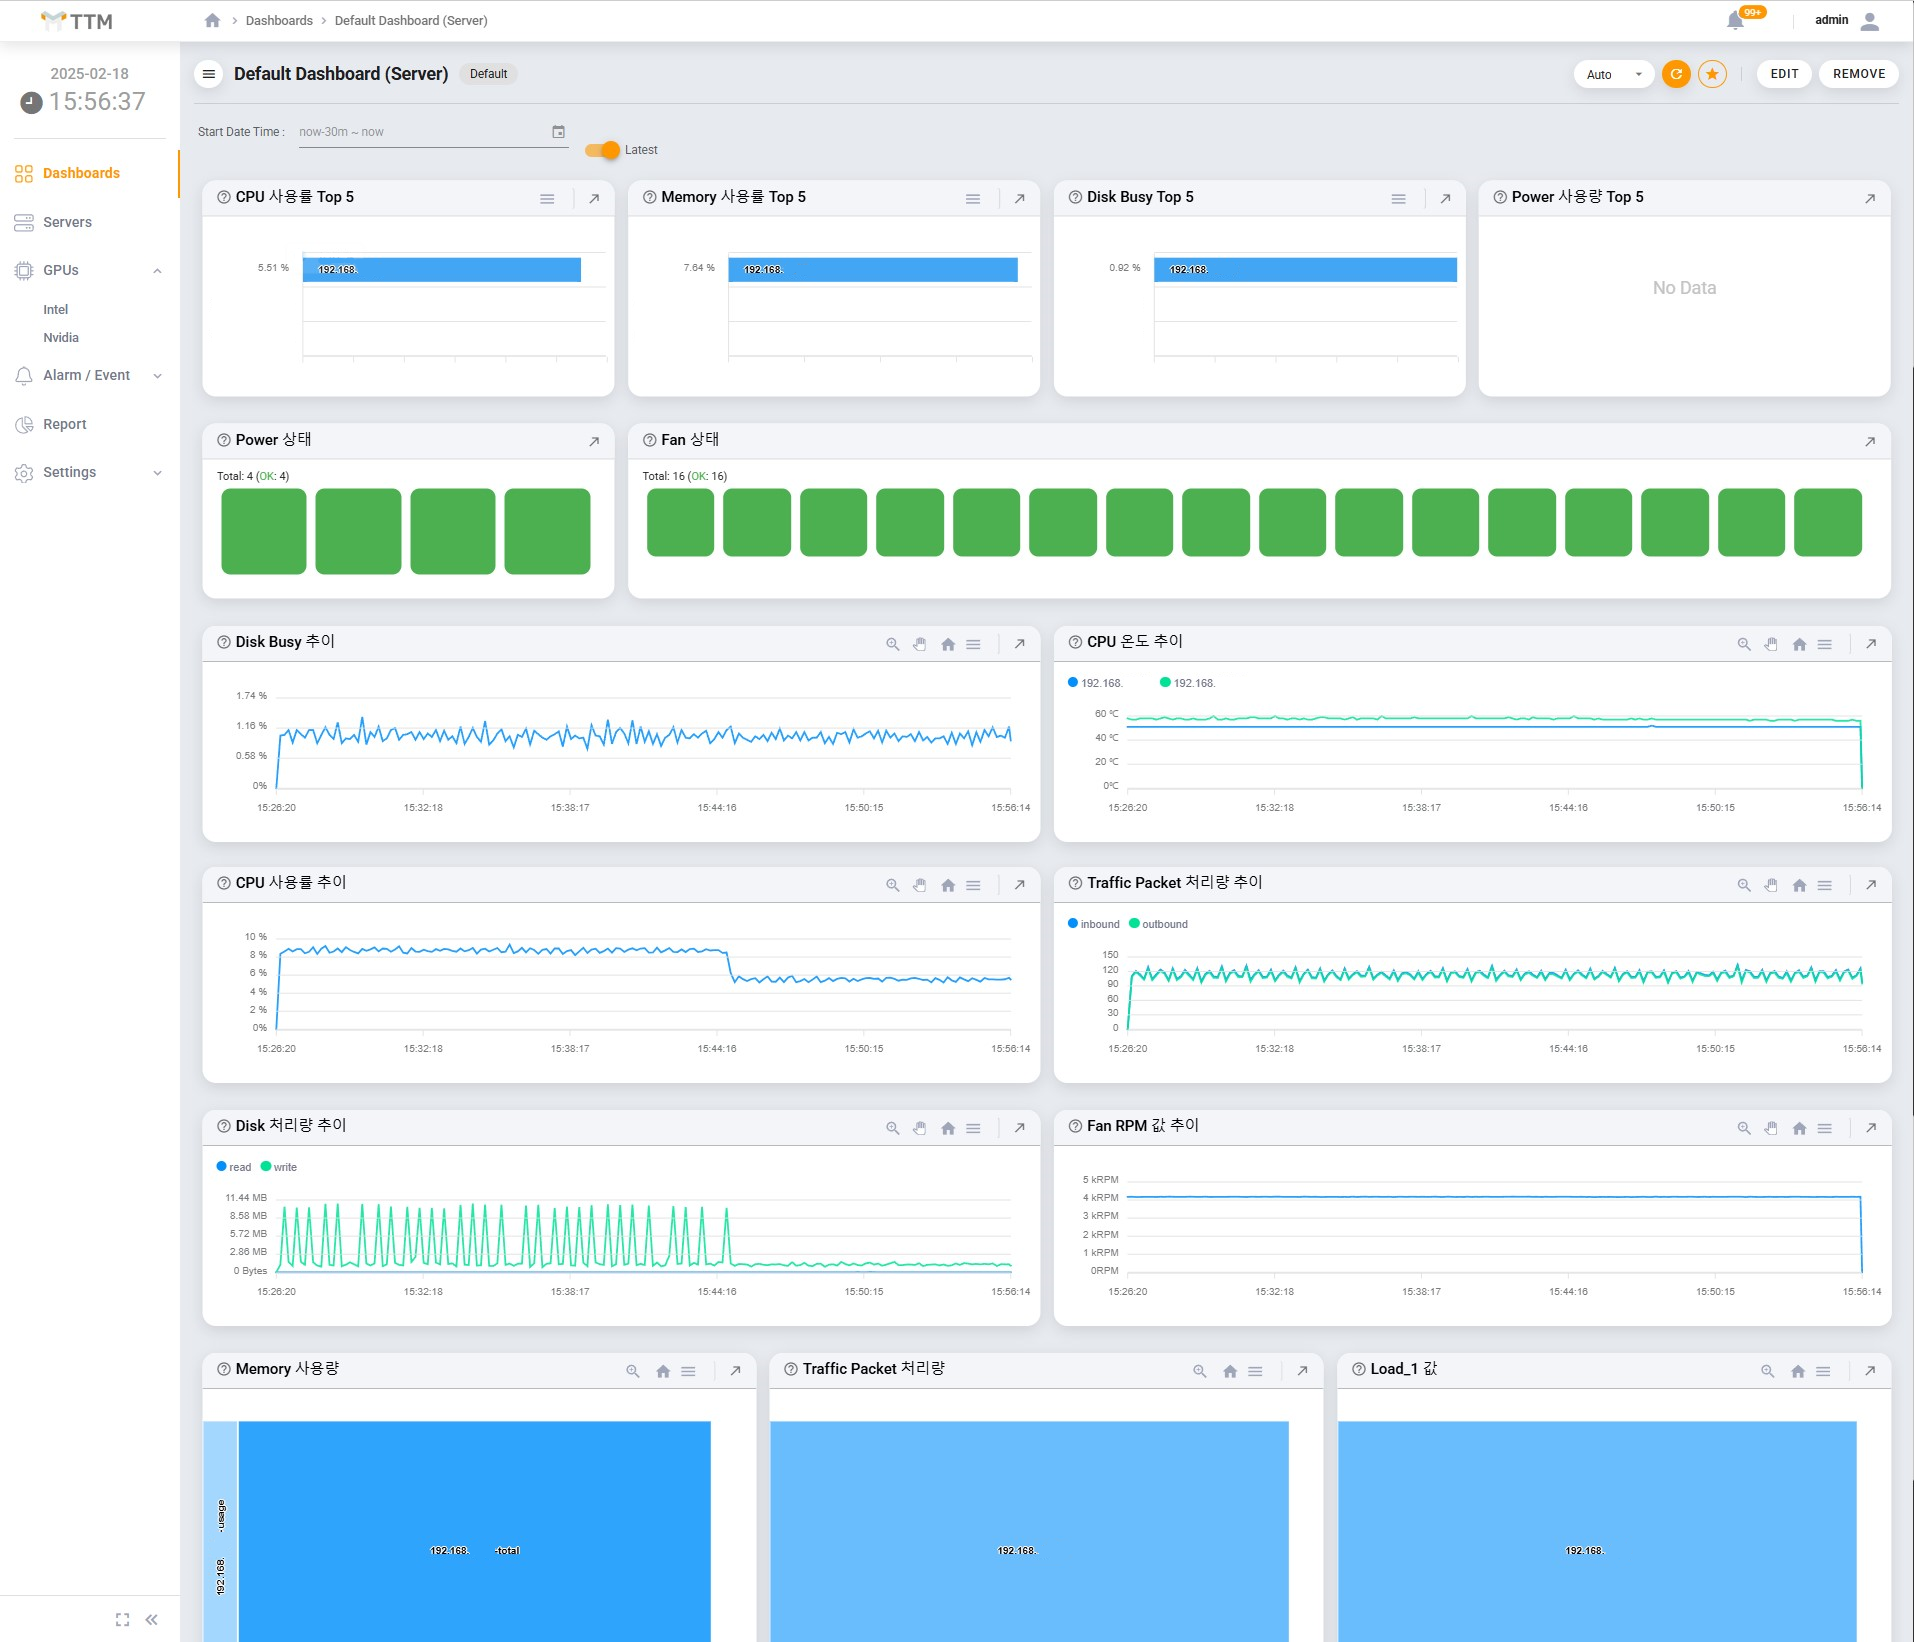Reset zoom home icon on Fan RPM chart

coord(1799,1128)
